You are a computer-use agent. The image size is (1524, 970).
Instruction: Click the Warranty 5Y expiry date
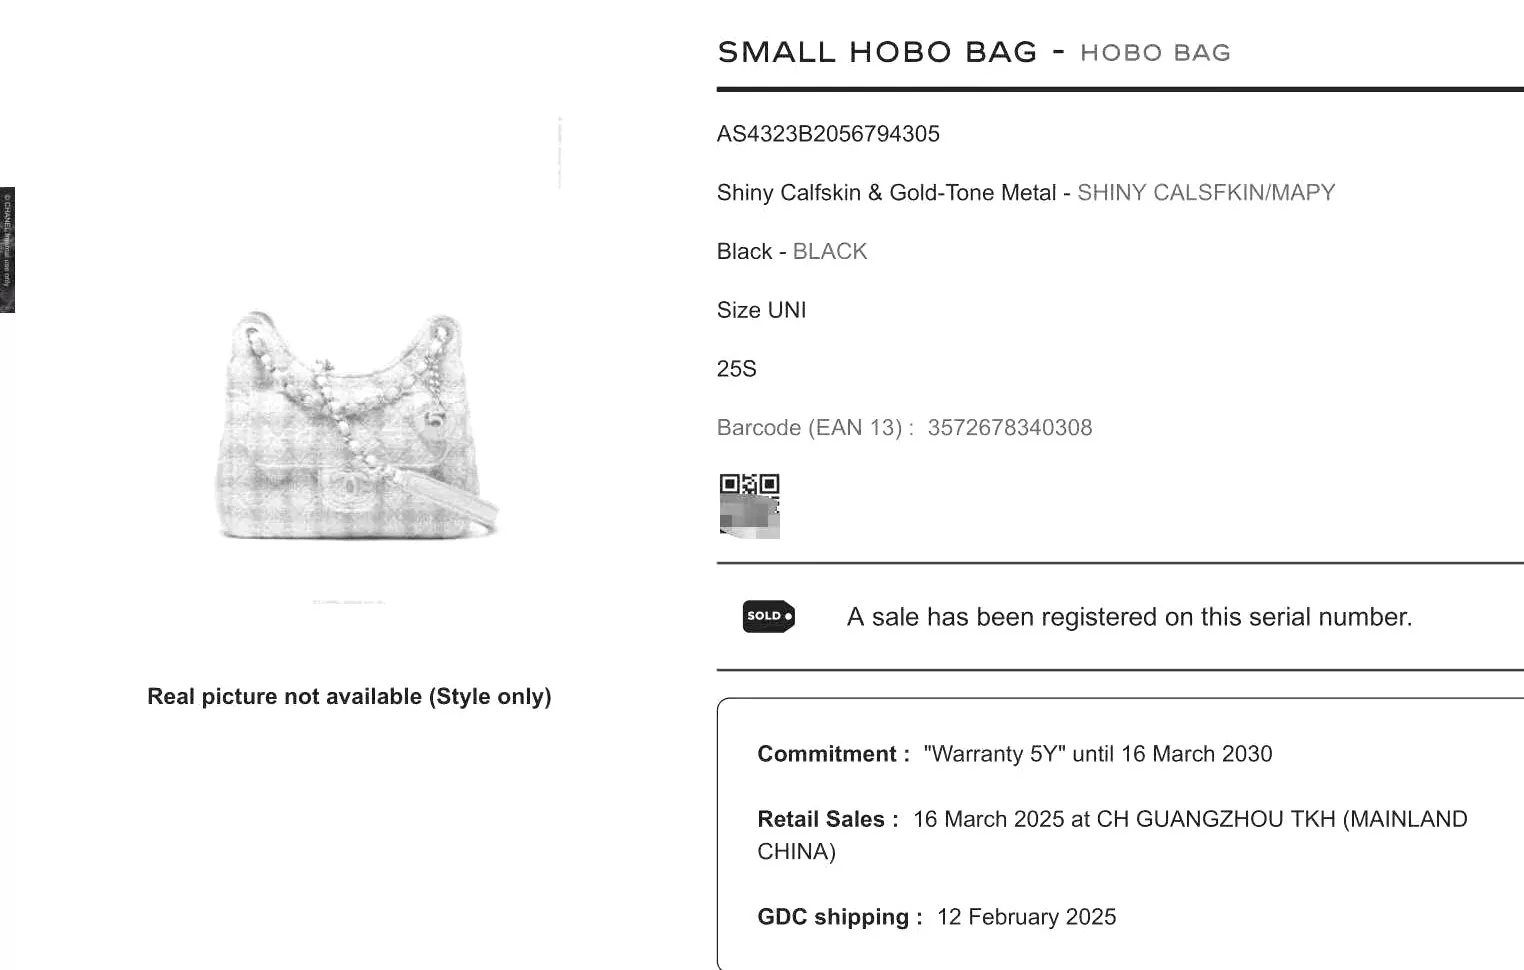click(x=1196, y=754)
